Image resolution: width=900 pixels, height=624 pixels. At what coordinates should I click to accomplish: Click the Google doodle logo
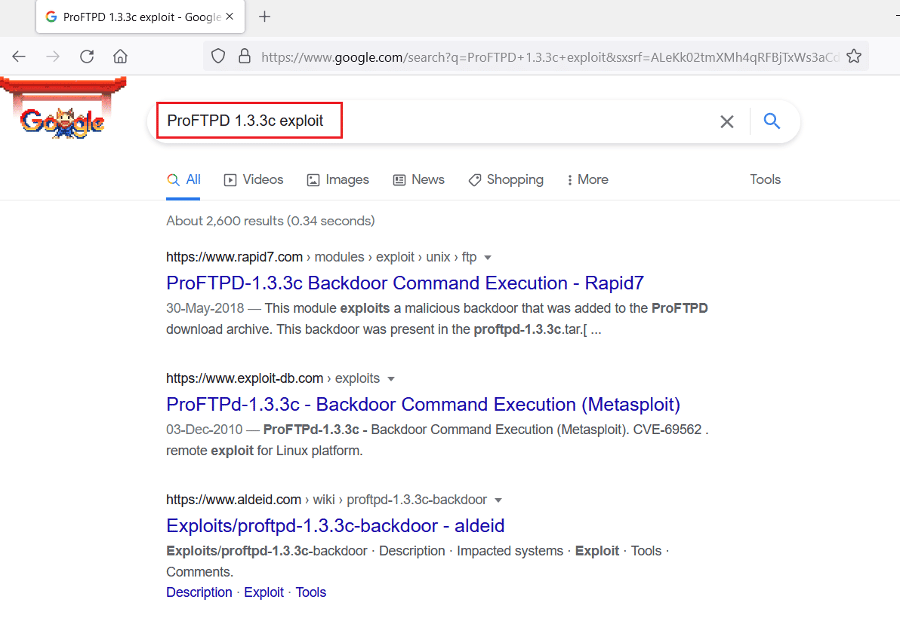coord(60,118)
